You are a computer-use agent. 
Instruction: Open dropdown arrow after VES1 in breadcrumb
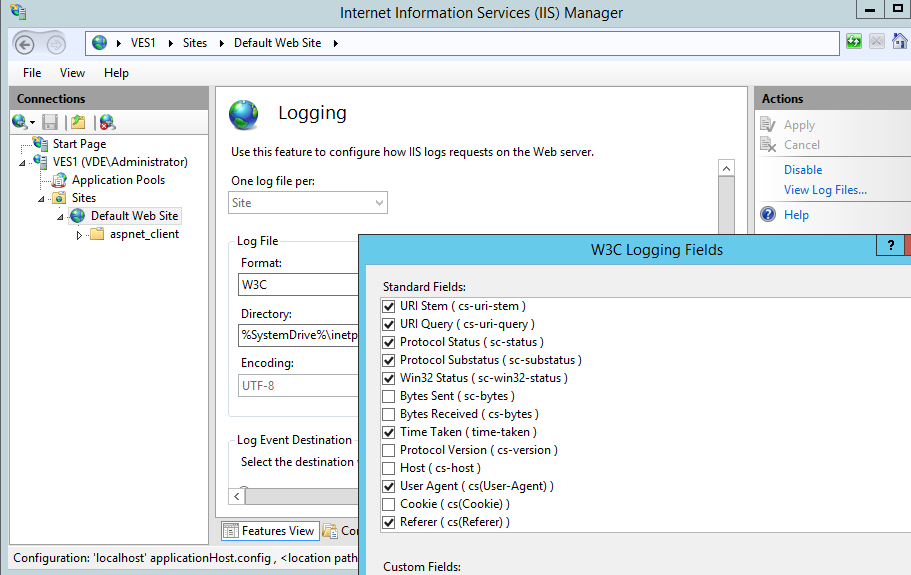pyautogui.click(x=171, y=43)
